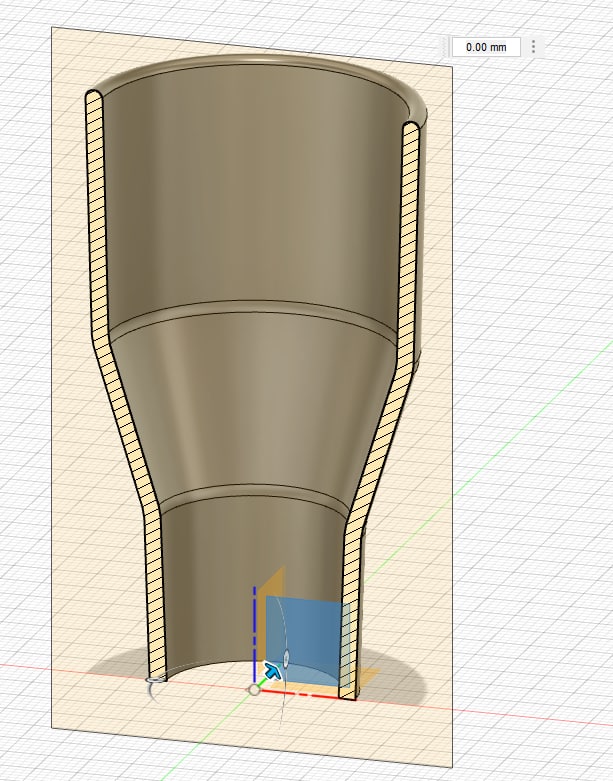Click the origin point circle at axis intersection
Viewport: 613px width, 781px height.
(254, 690)
